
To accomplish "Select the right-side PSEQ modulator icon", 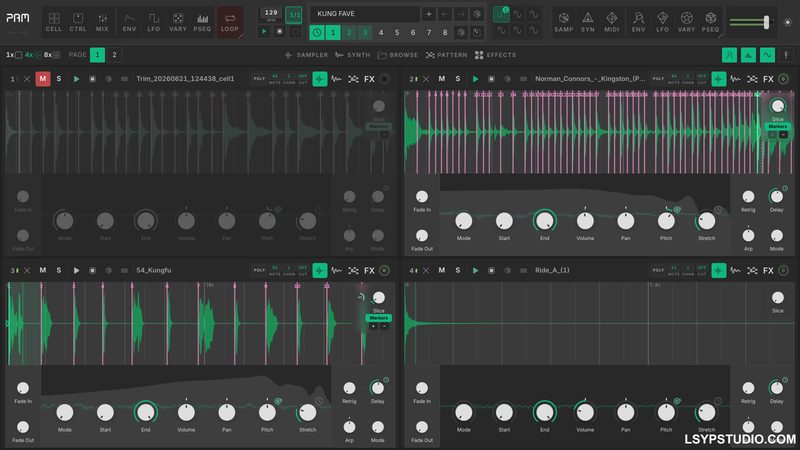I will click(710, 22).
